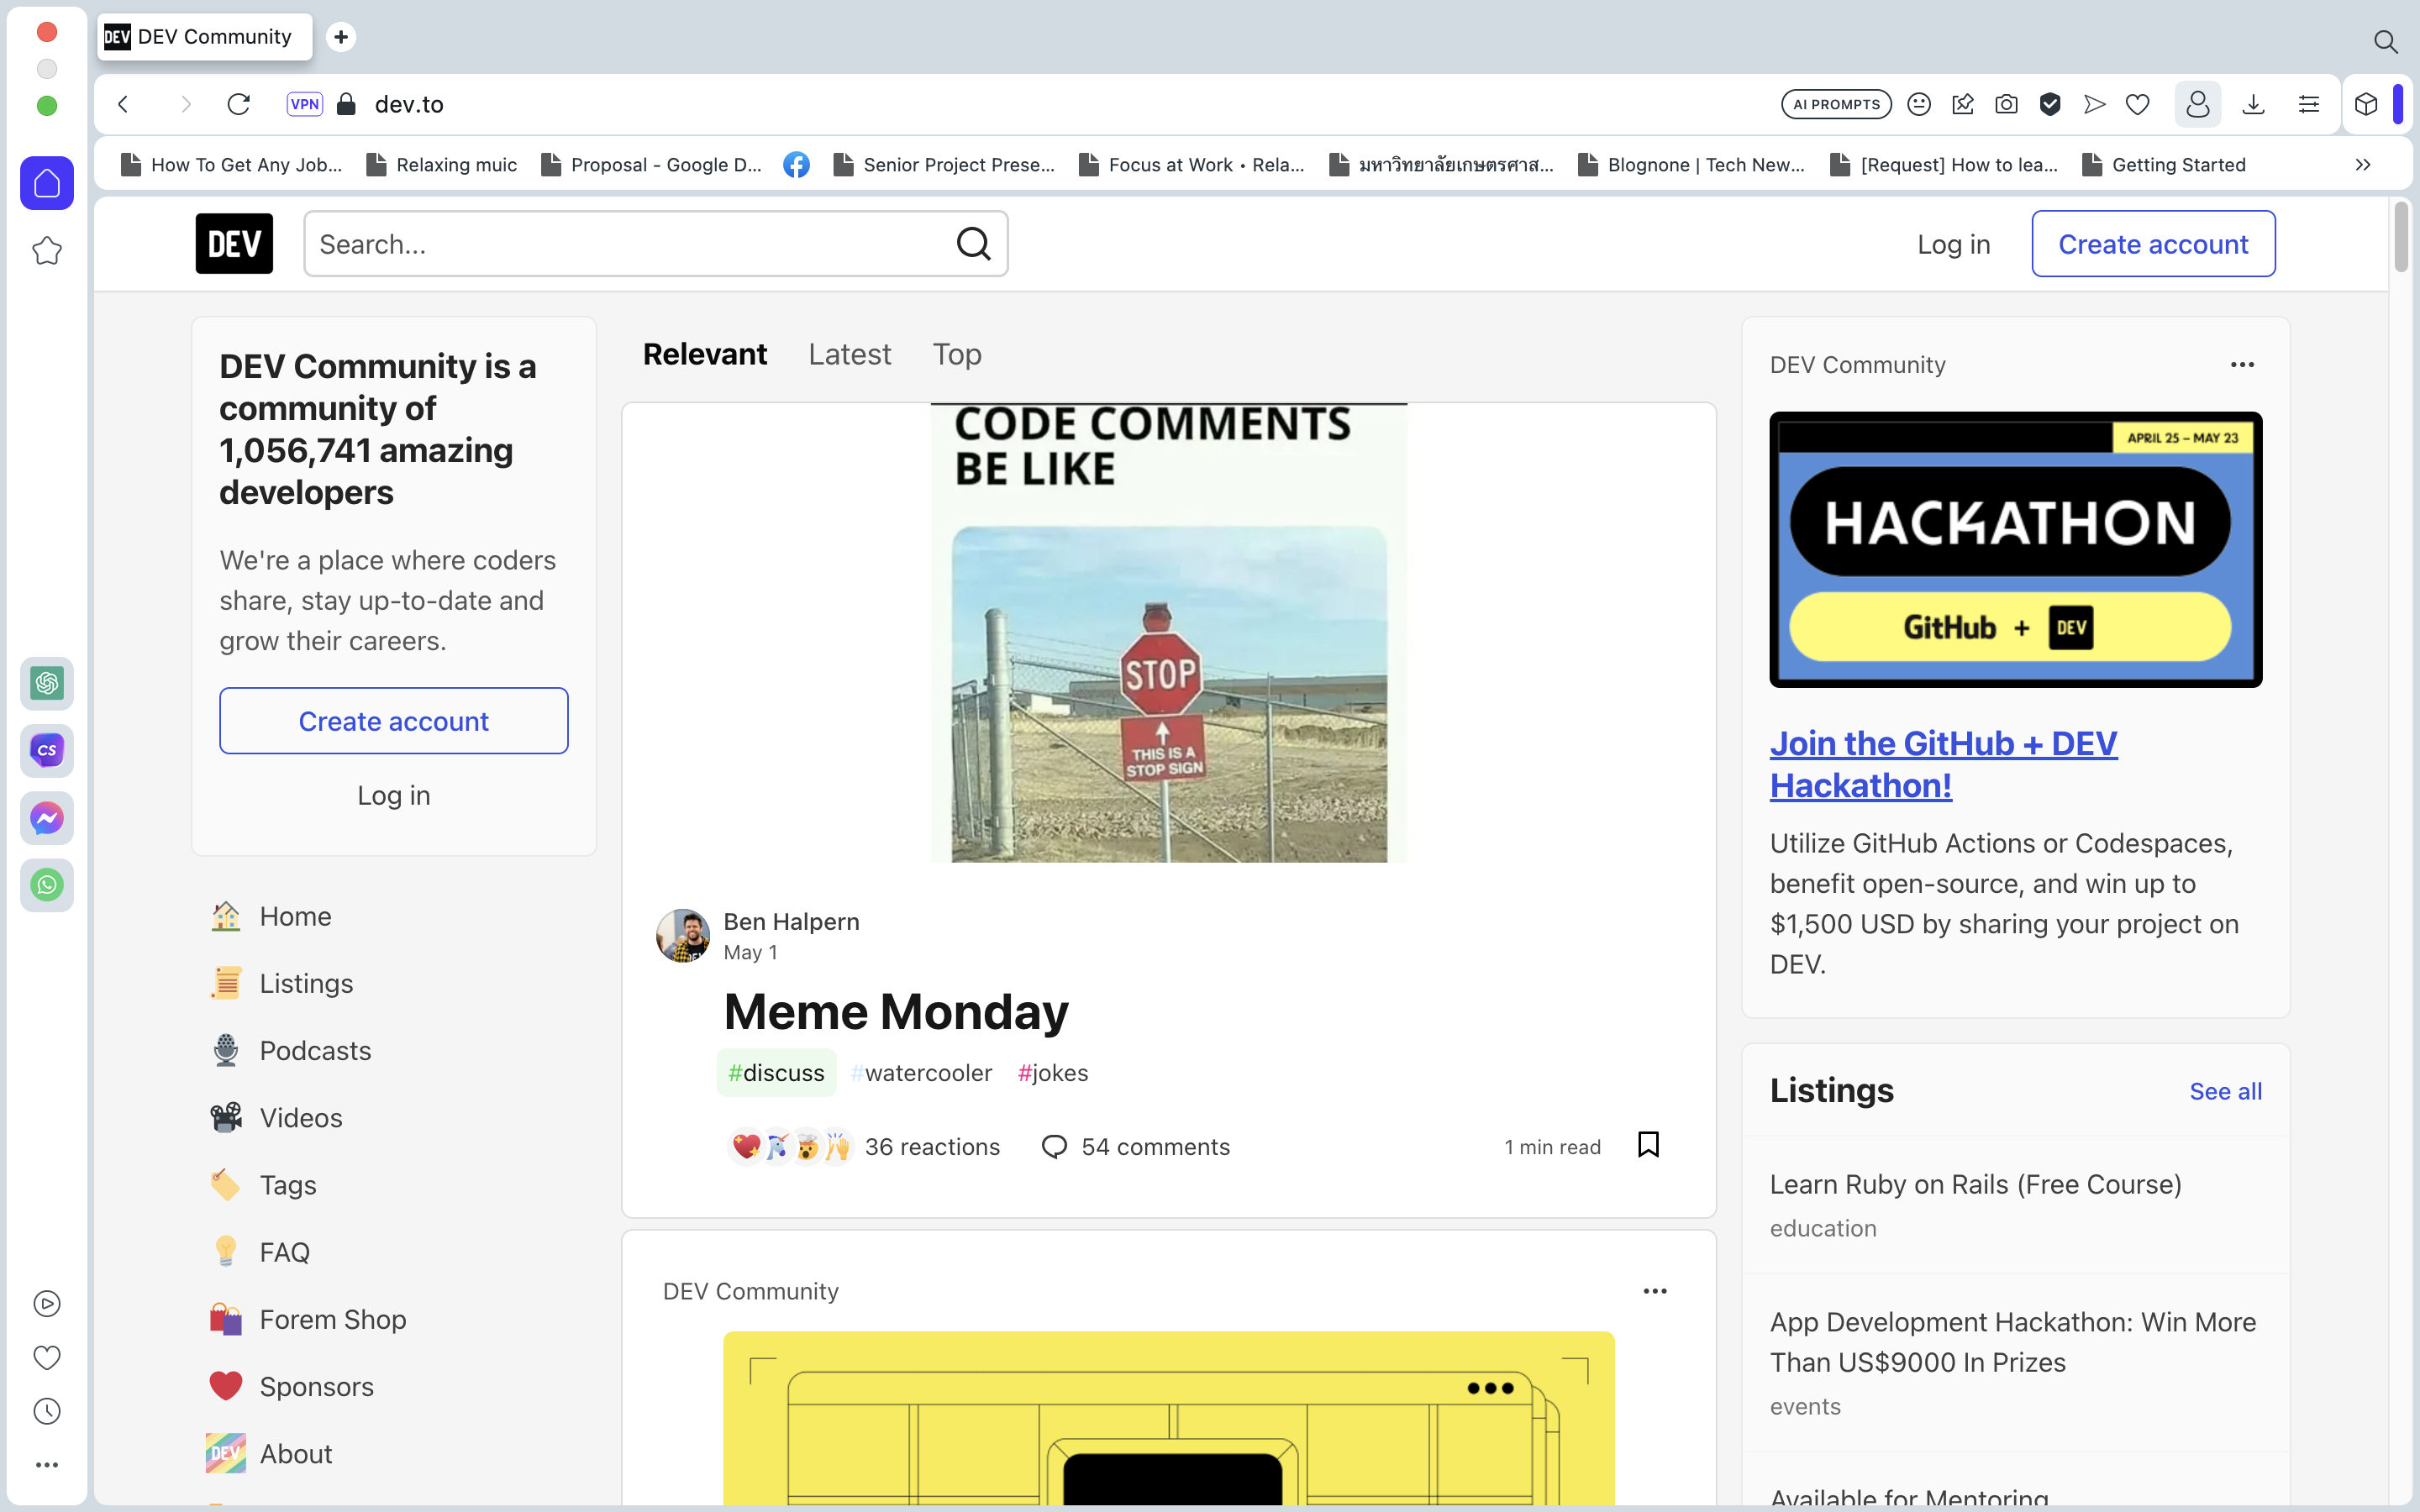Click the DEV logo to go home
The height and width of the screenshot is (1512, 2420).
(x=233, y=243)
